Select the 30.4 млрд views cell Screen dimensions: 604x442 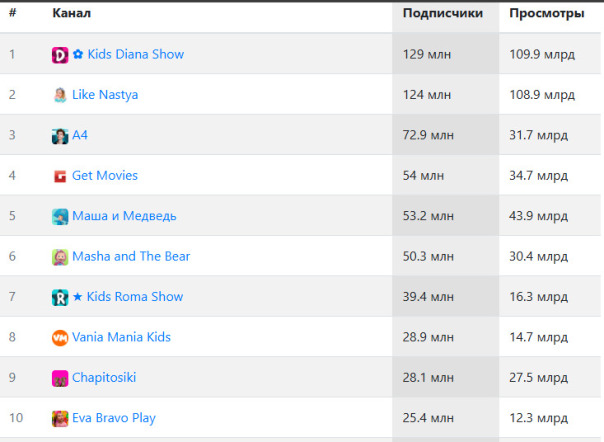click(x=550, y=256)
